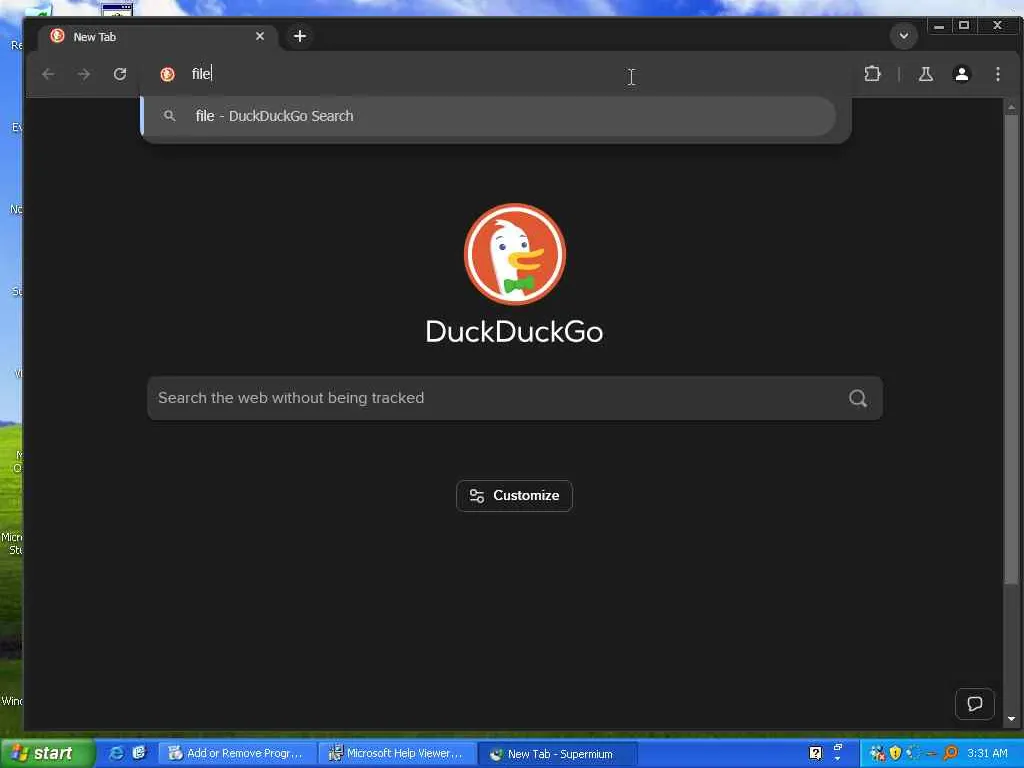This screenshot has width=1024, height=768.
Task: Click the security shield tray icon
Action: [895, 753]
